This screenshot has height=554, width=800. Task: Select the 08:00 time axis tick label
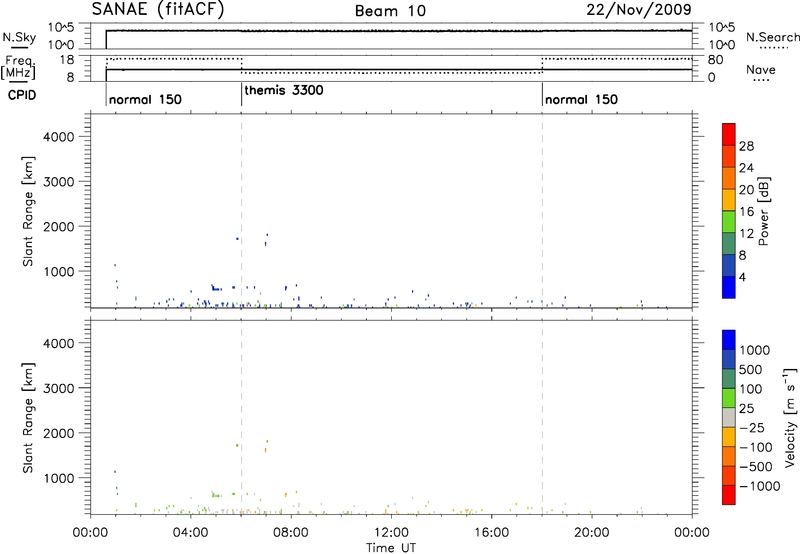coord(291,533)
